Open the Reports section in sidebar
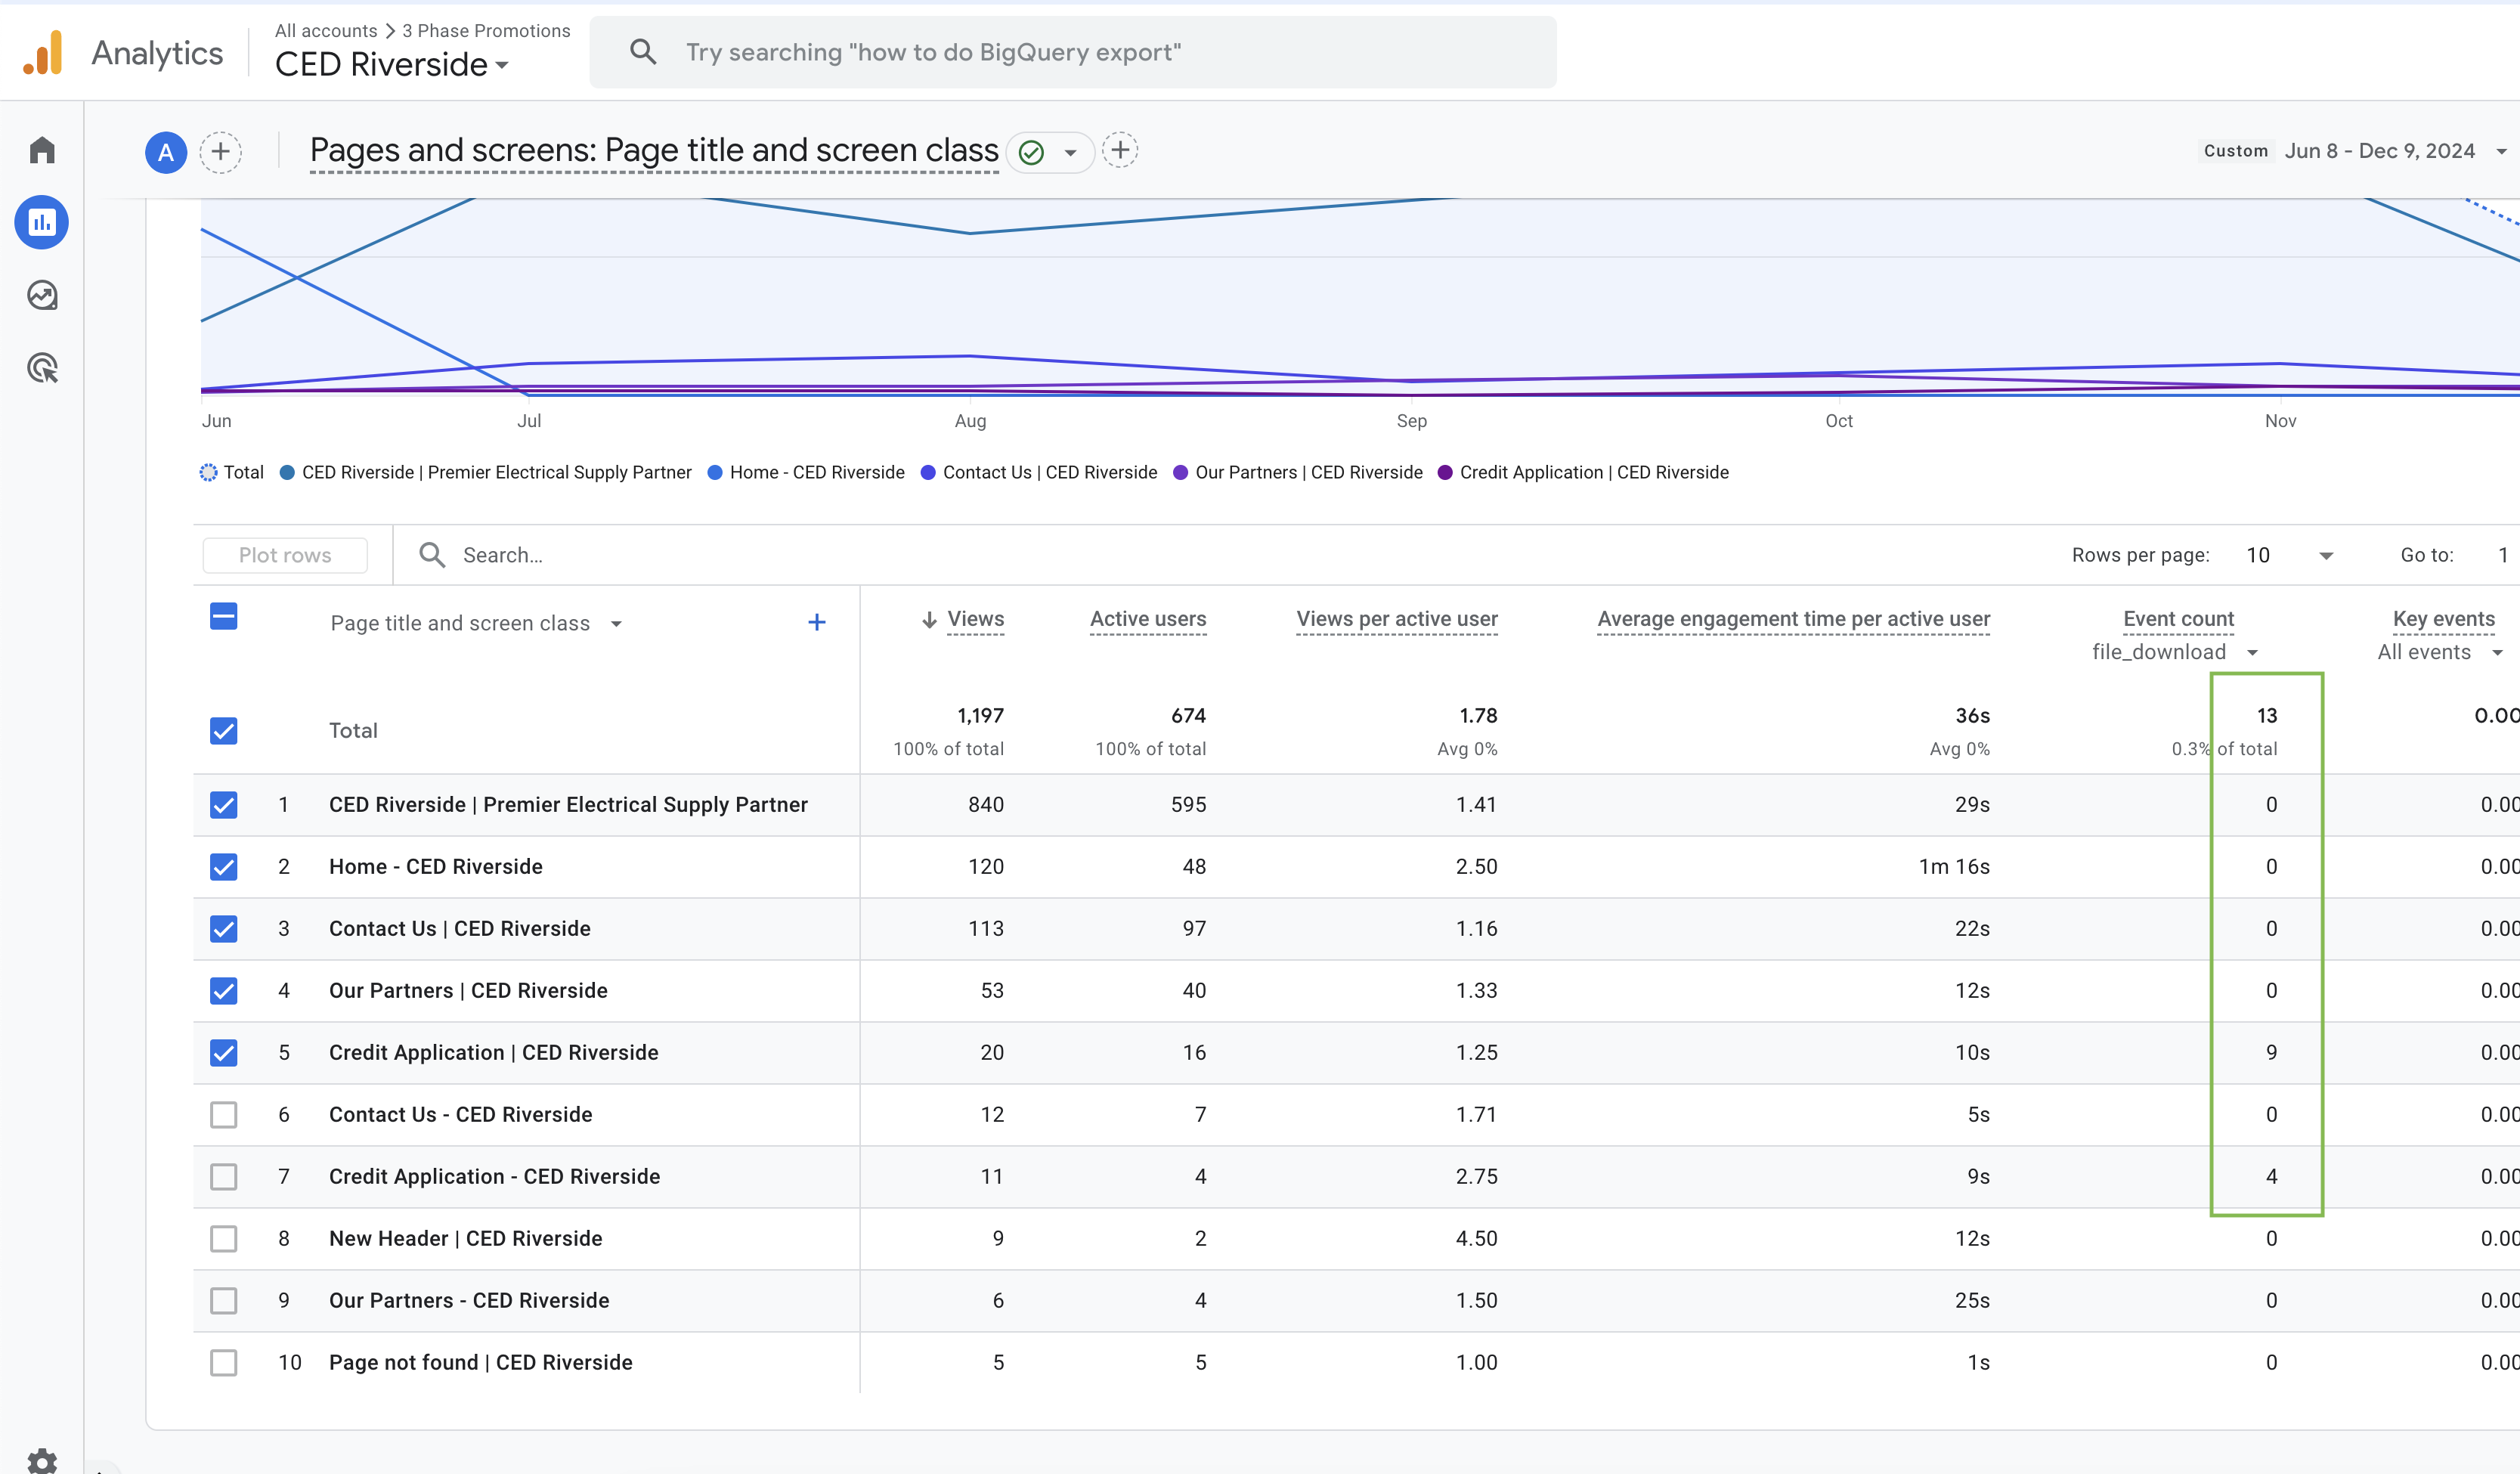This screenshot has height=1474, width=2520. 42,222
